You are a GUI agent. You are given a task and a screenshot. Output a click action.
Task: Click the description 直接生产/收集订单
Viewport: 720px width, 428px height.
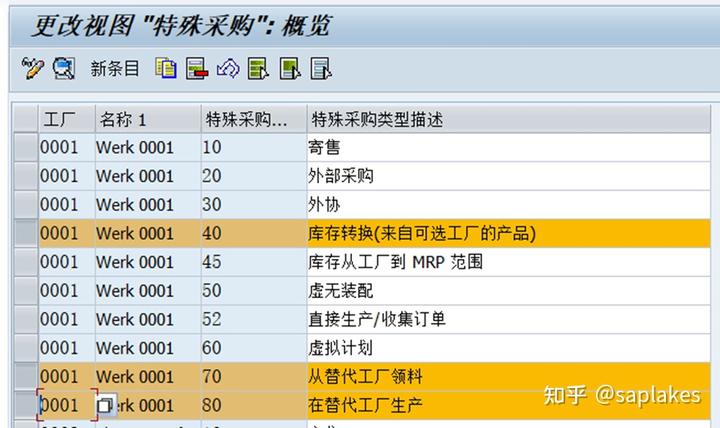[509, 319]
